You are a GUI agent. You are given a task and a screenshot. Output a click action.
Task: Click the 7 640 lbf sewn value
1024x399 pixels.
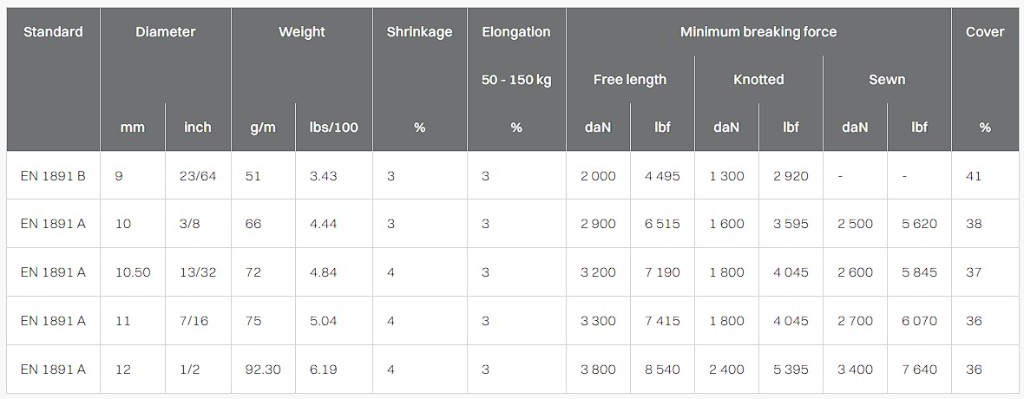coord(920,369)
